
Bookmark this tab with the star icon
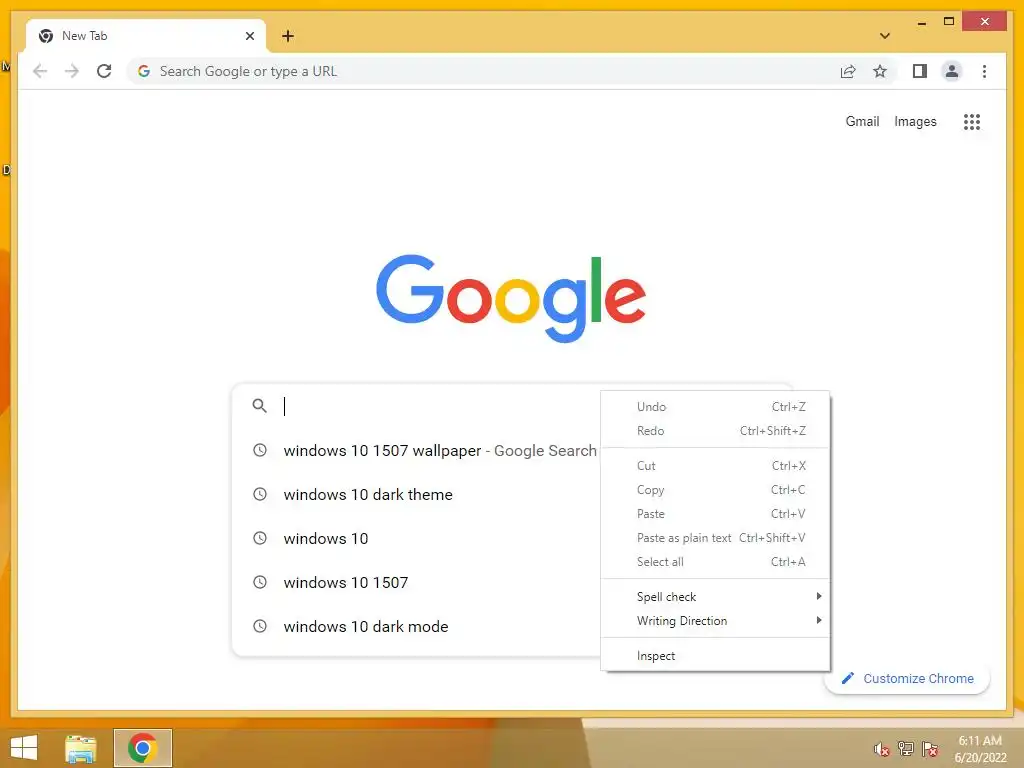tap(880, 71)
